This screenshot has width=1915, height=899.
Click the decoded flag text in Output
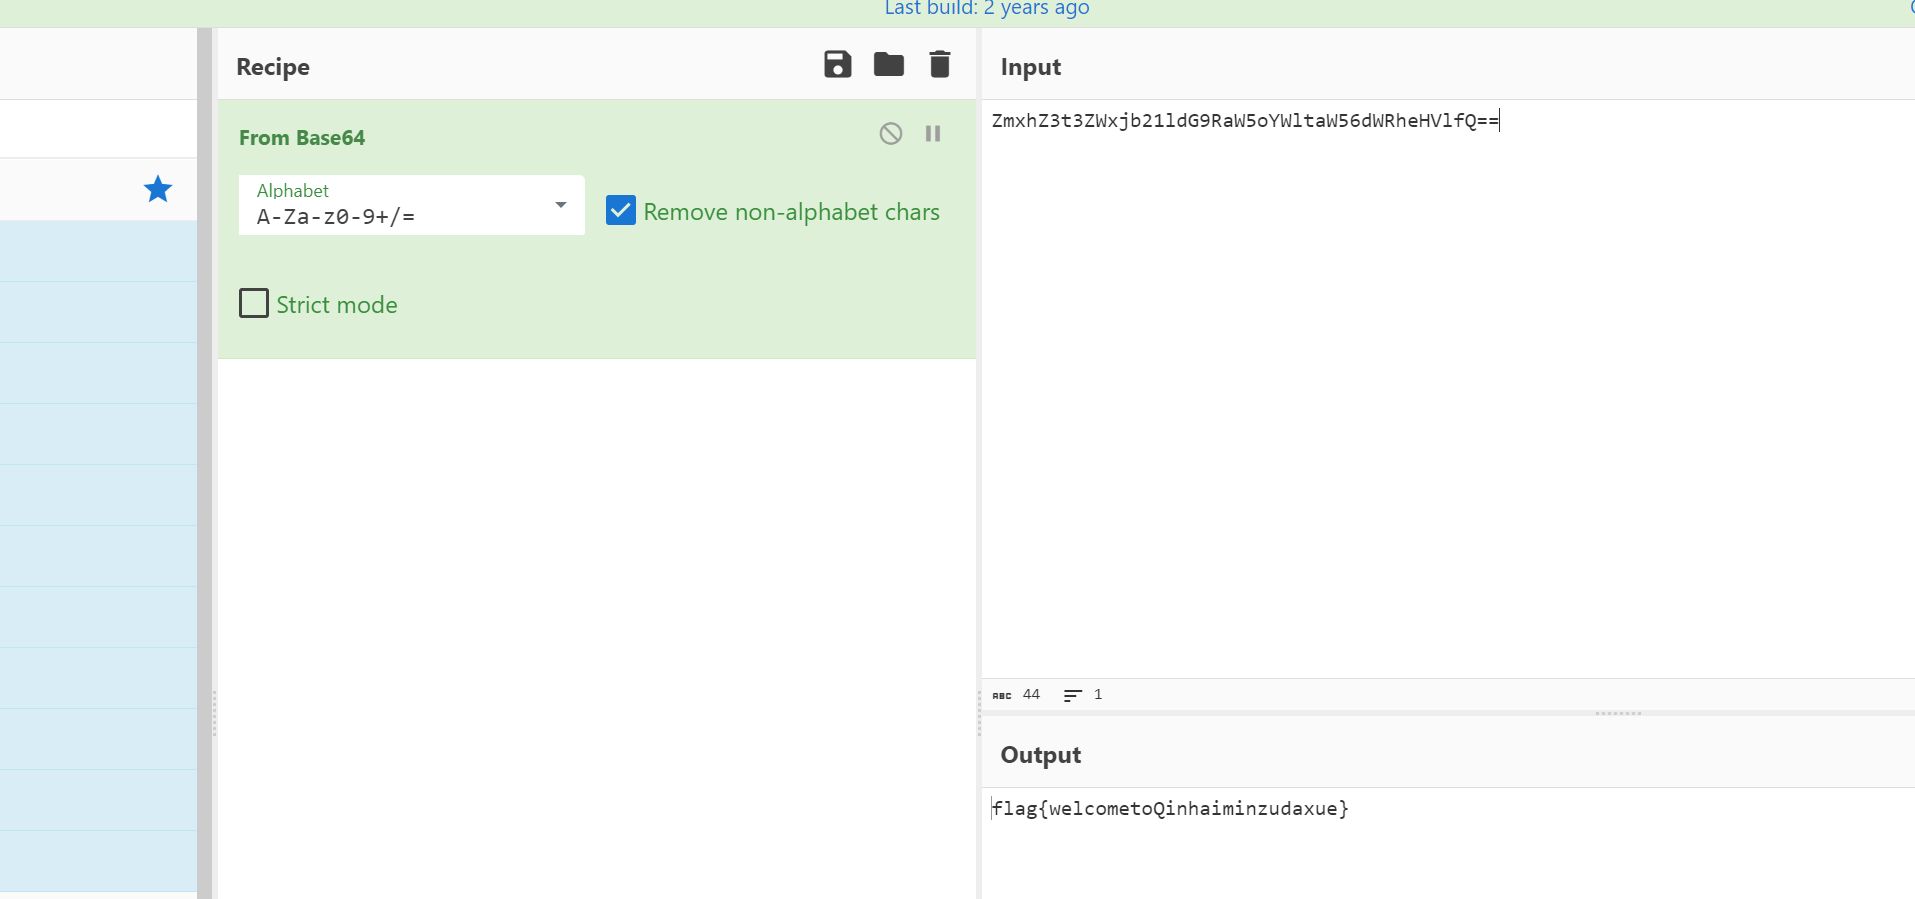pos(1170,809)
